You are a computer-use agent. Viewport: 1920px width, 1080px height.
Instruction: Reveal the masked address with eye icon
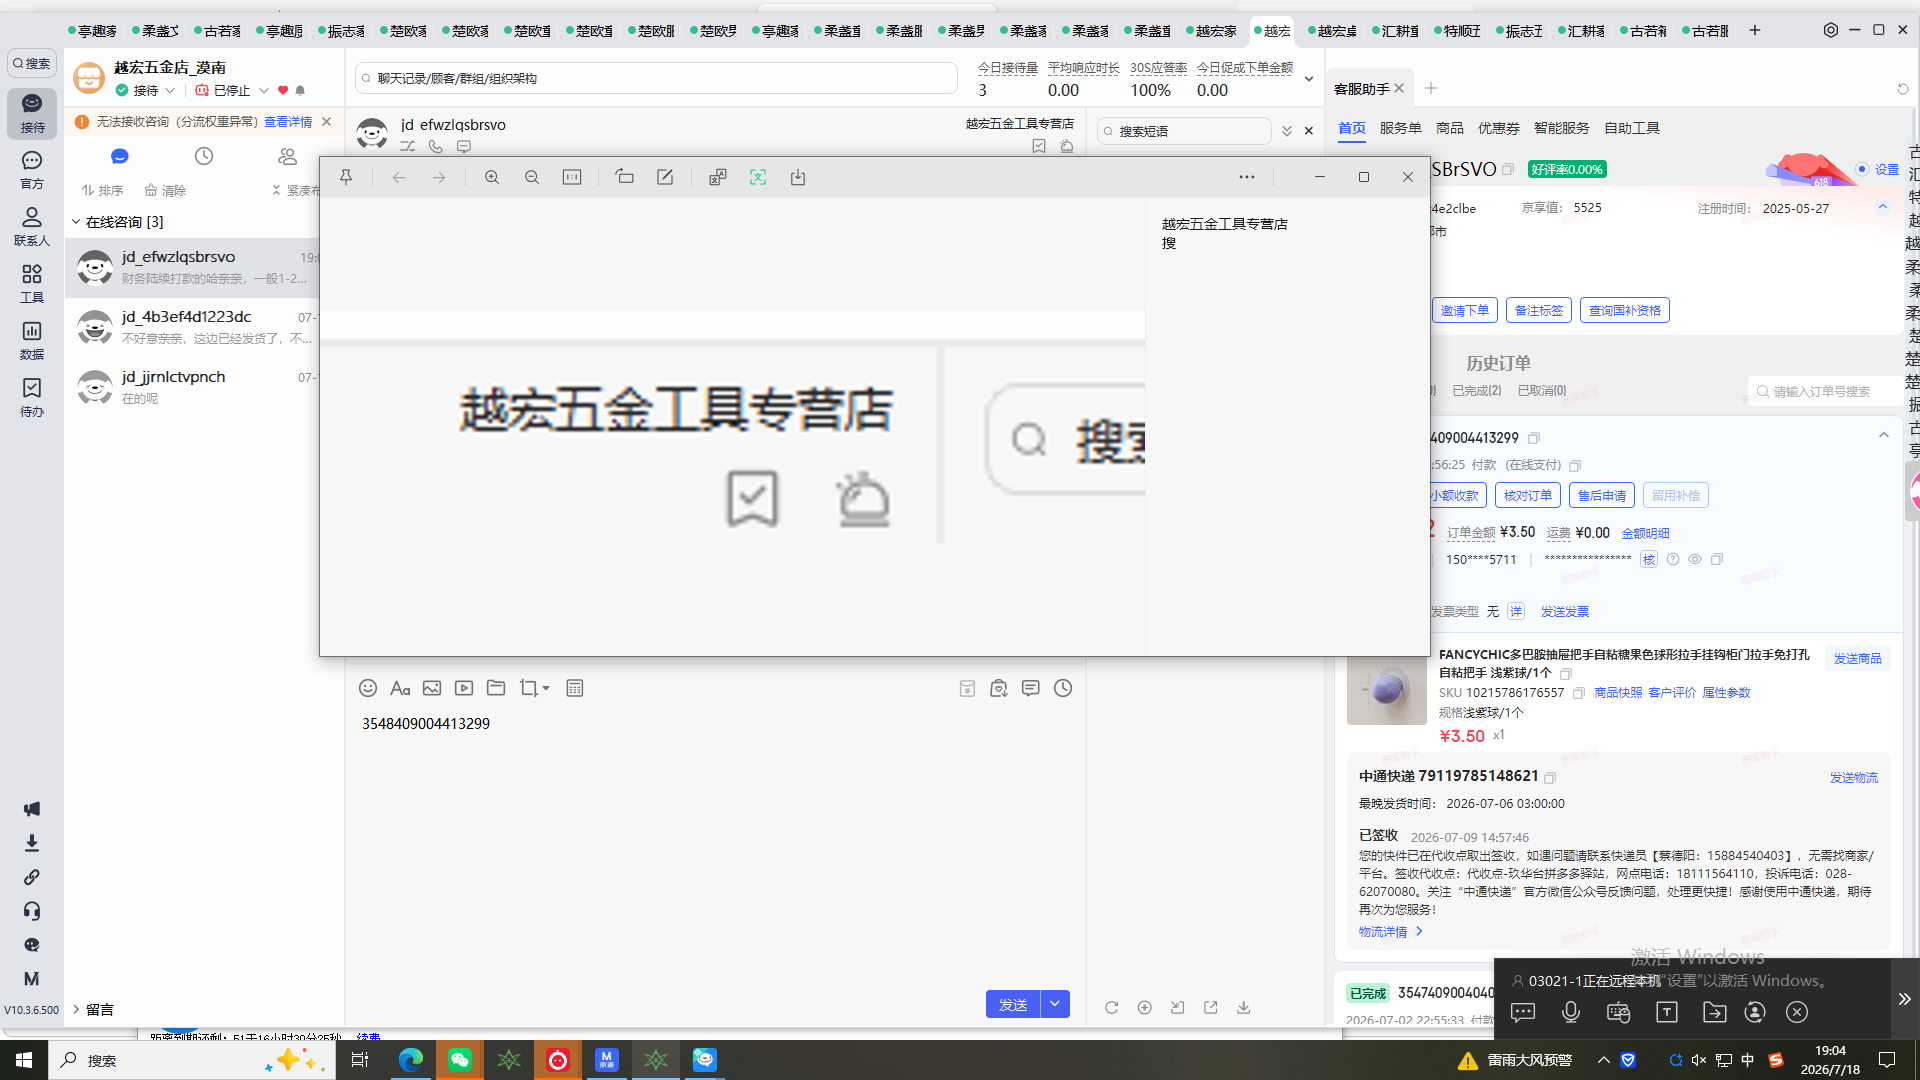point(1695,560)
